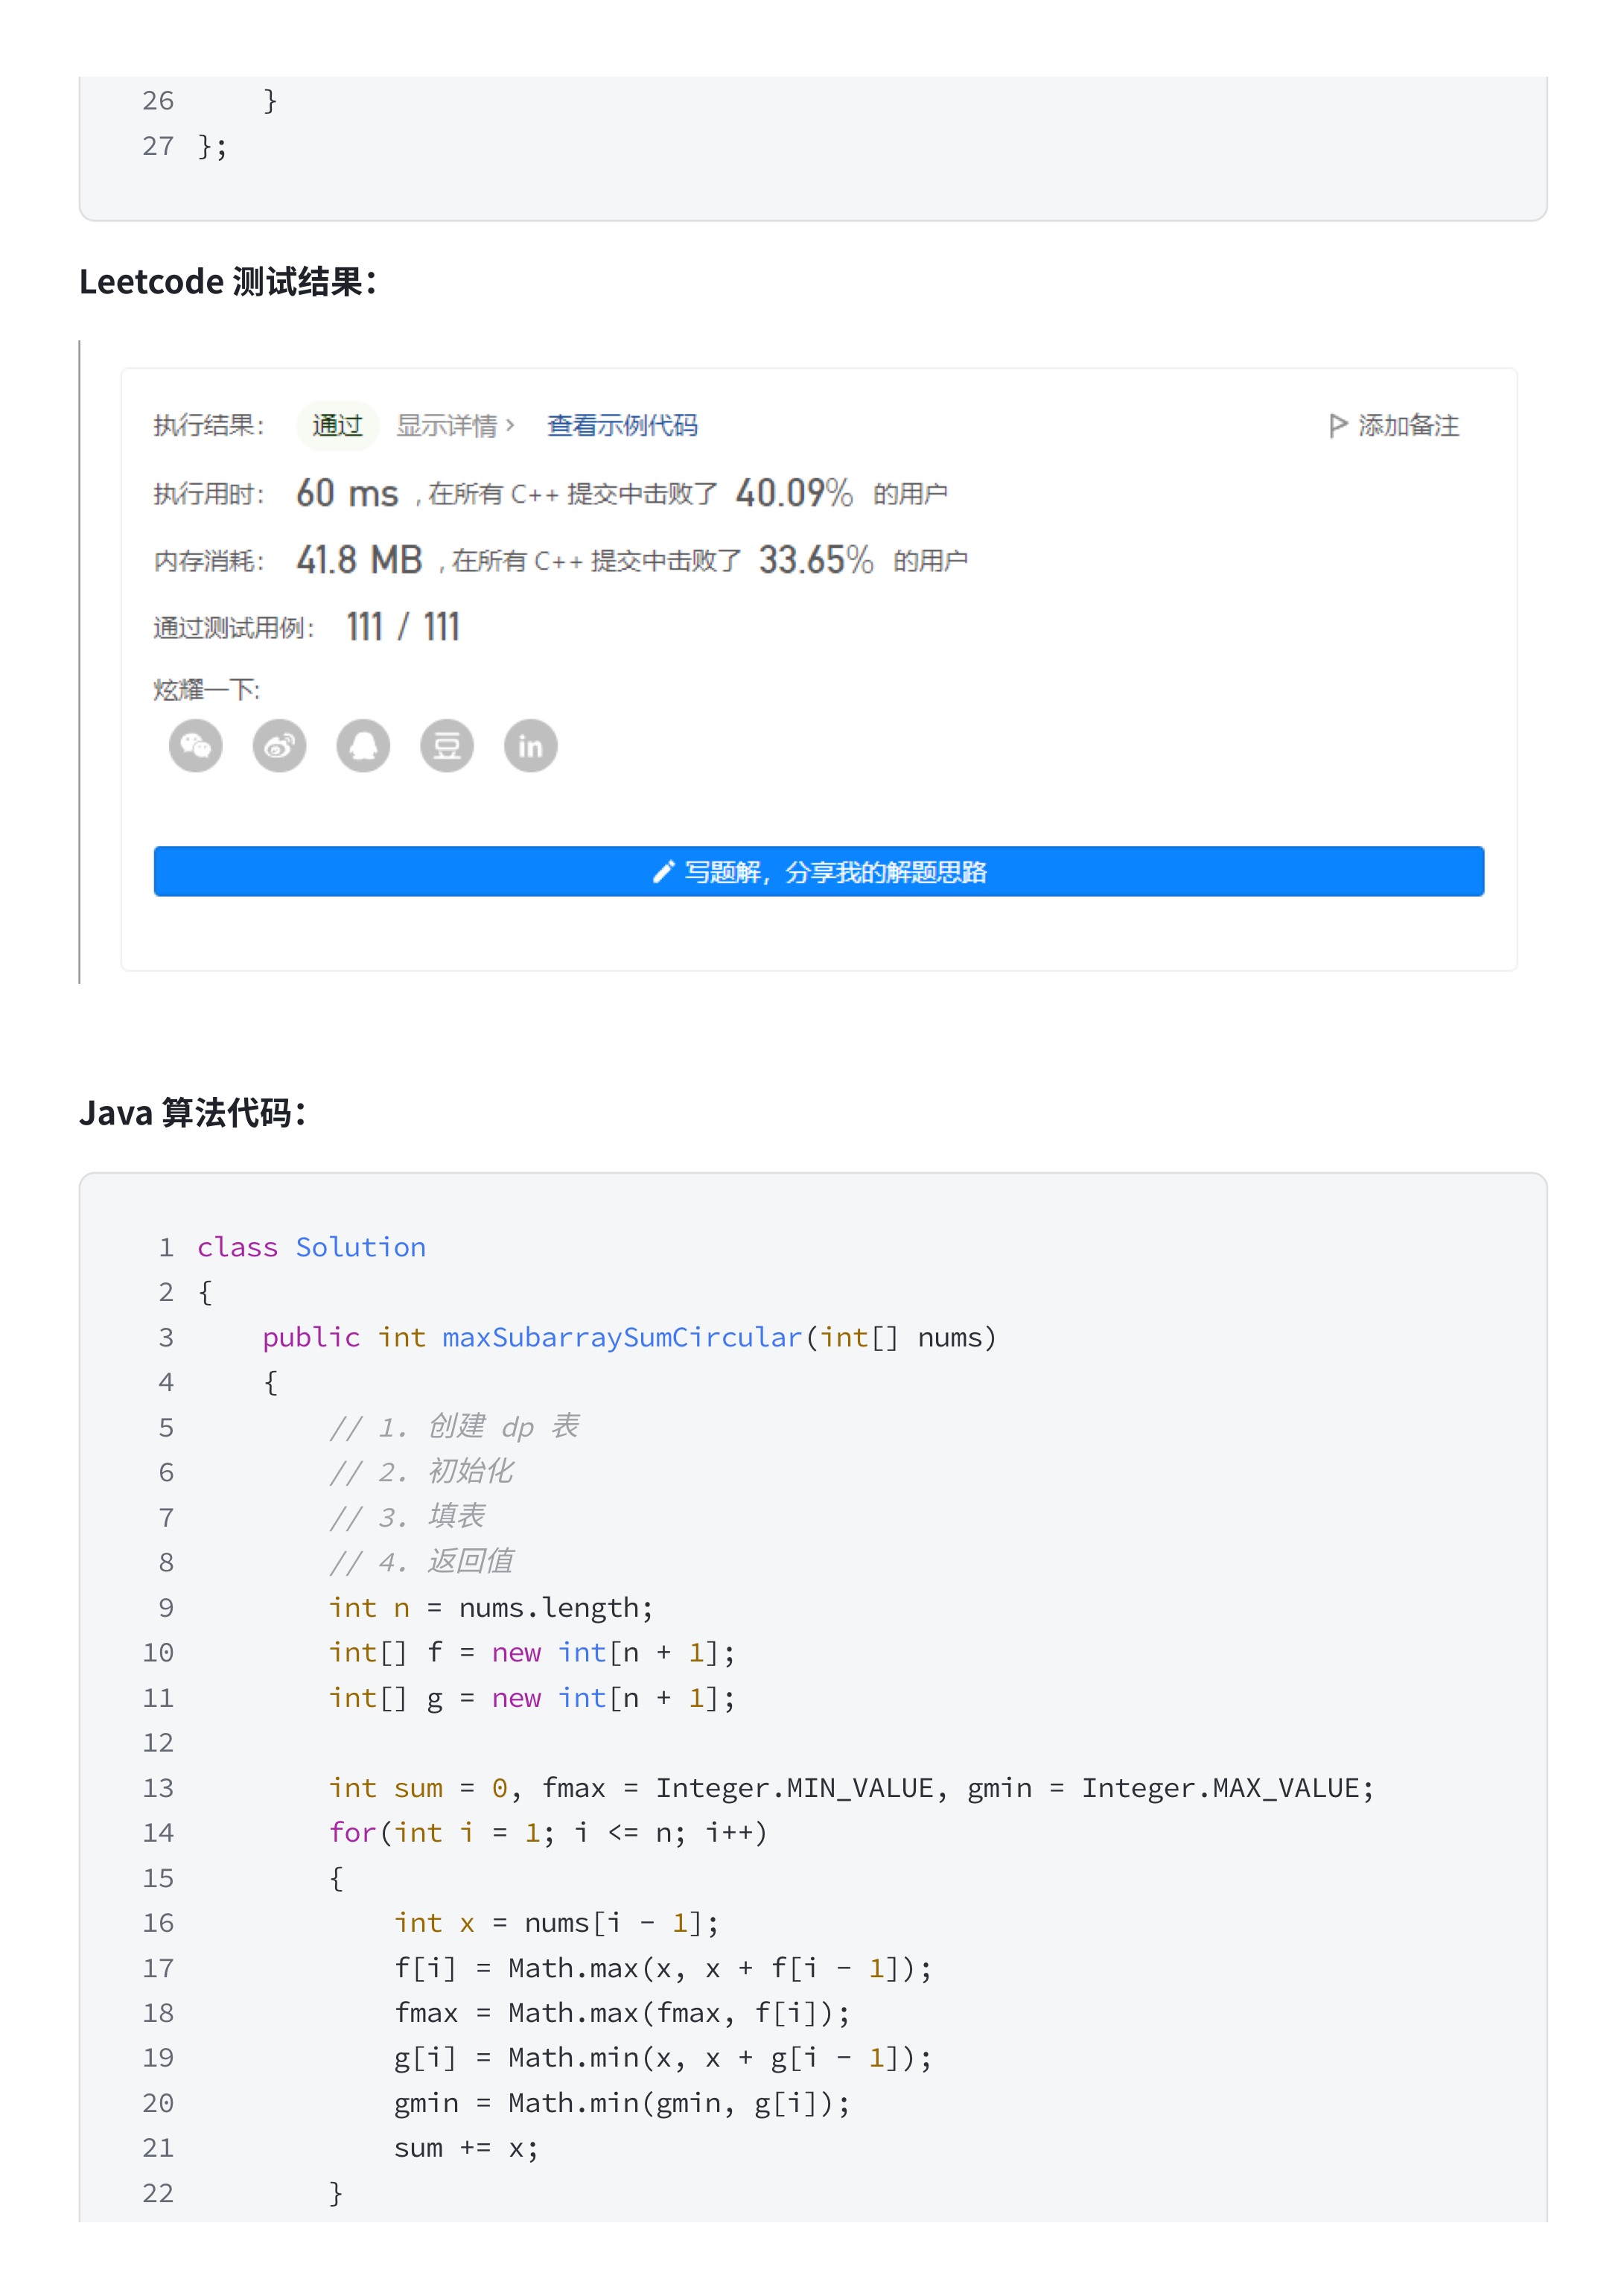Click maxSubarraySumCircular method name in code
This screenshot has height=2296, width=1624.
click(622, 1337)
